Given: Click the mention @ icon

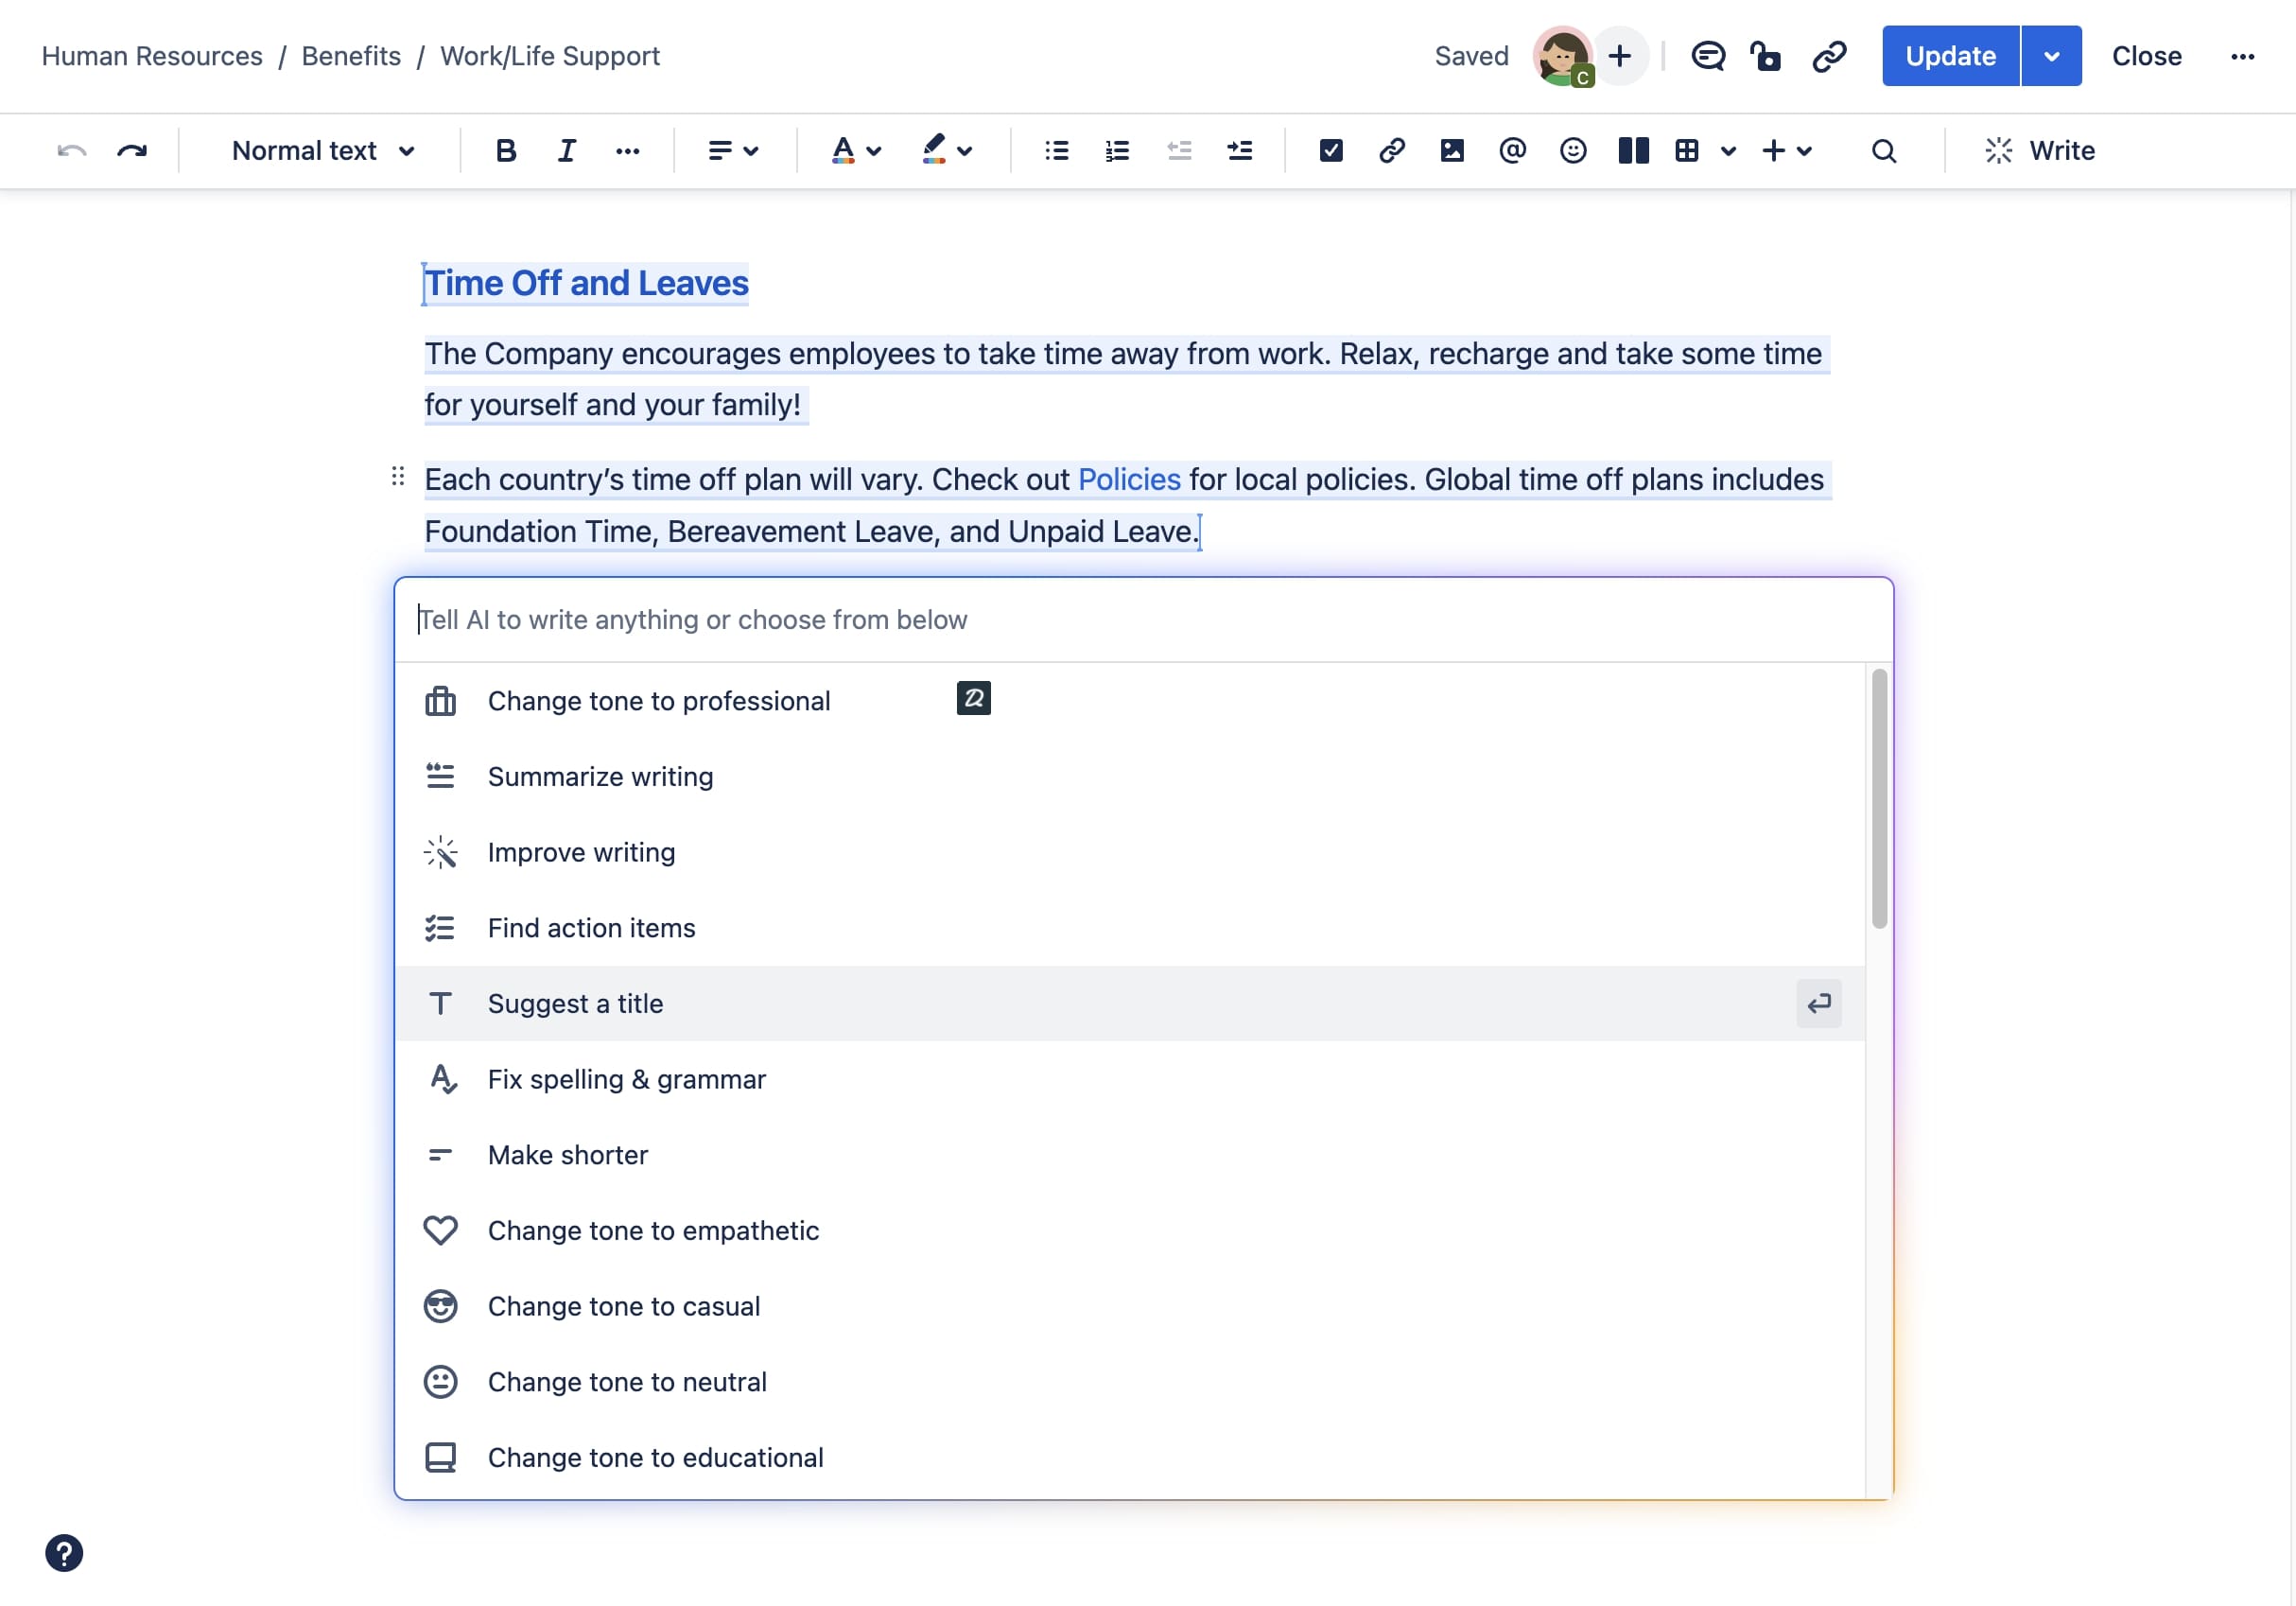Looking at the screenshot, I should [x=1513, y=151].
